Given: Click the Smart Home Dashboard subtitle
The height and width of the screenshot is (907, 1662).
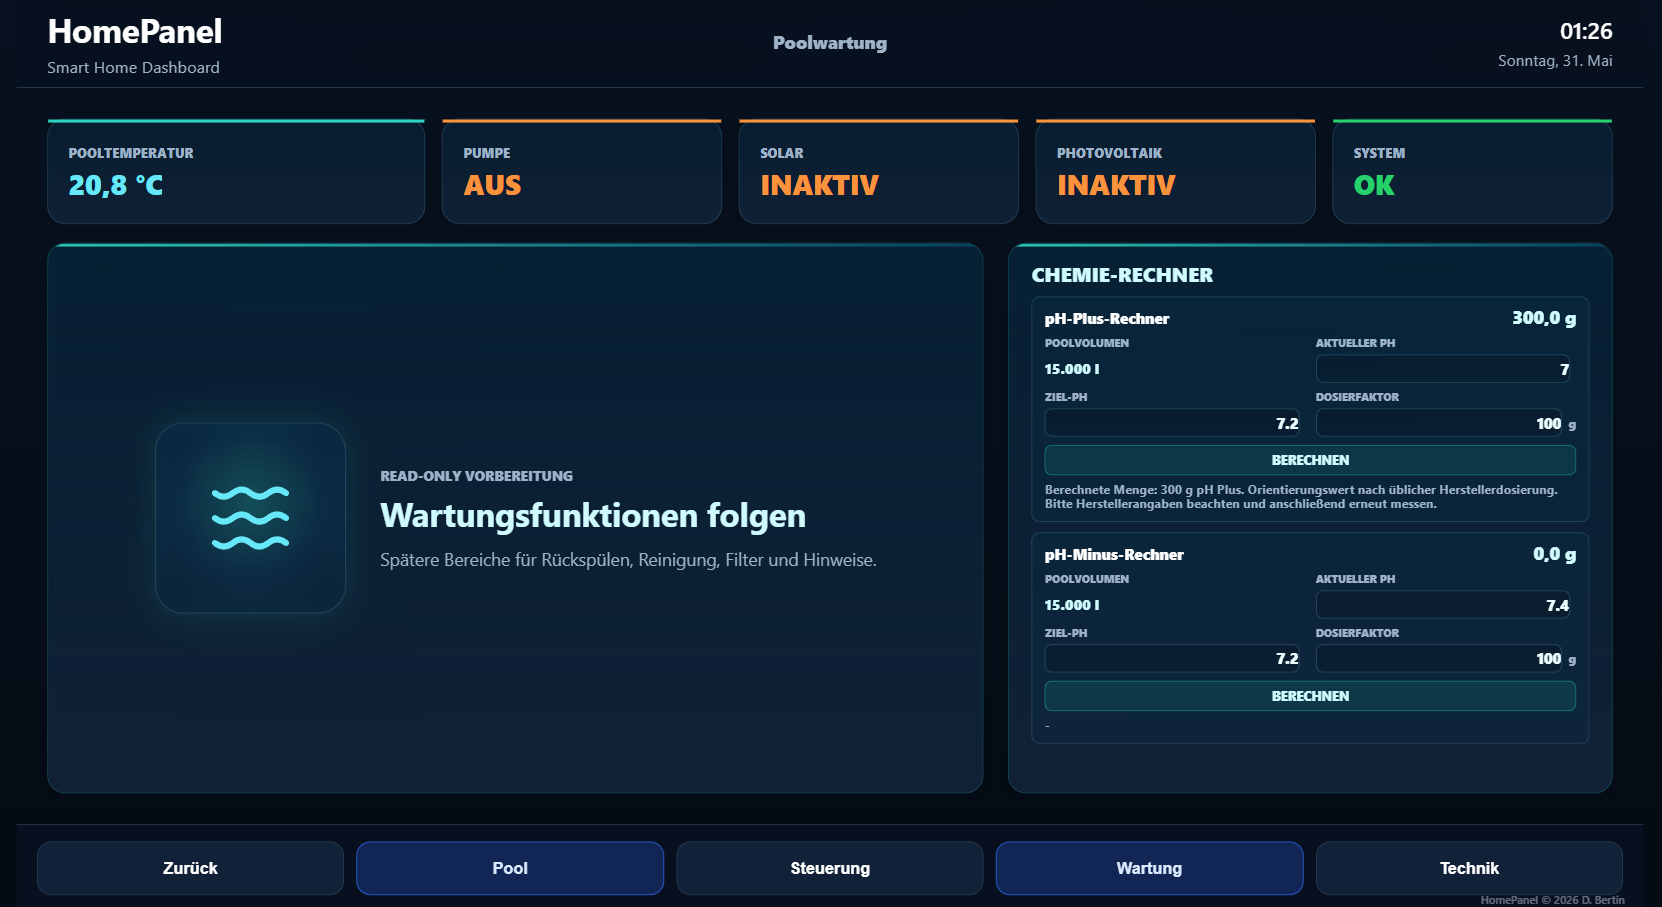Looking at the screenshot, I should 133,68.
